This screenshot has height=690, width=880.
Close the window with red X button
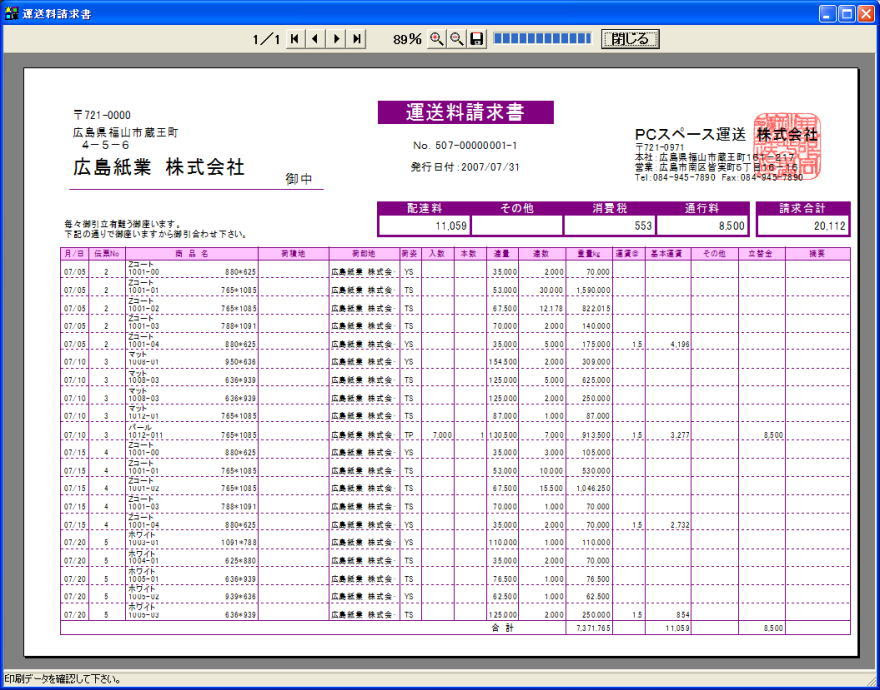[x=865, y=14]
